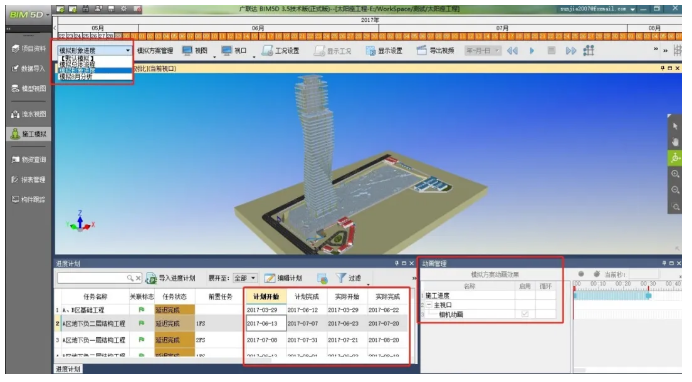Select the green orbit tool in viewport
The image size is (692, 382).
[675, 158]
